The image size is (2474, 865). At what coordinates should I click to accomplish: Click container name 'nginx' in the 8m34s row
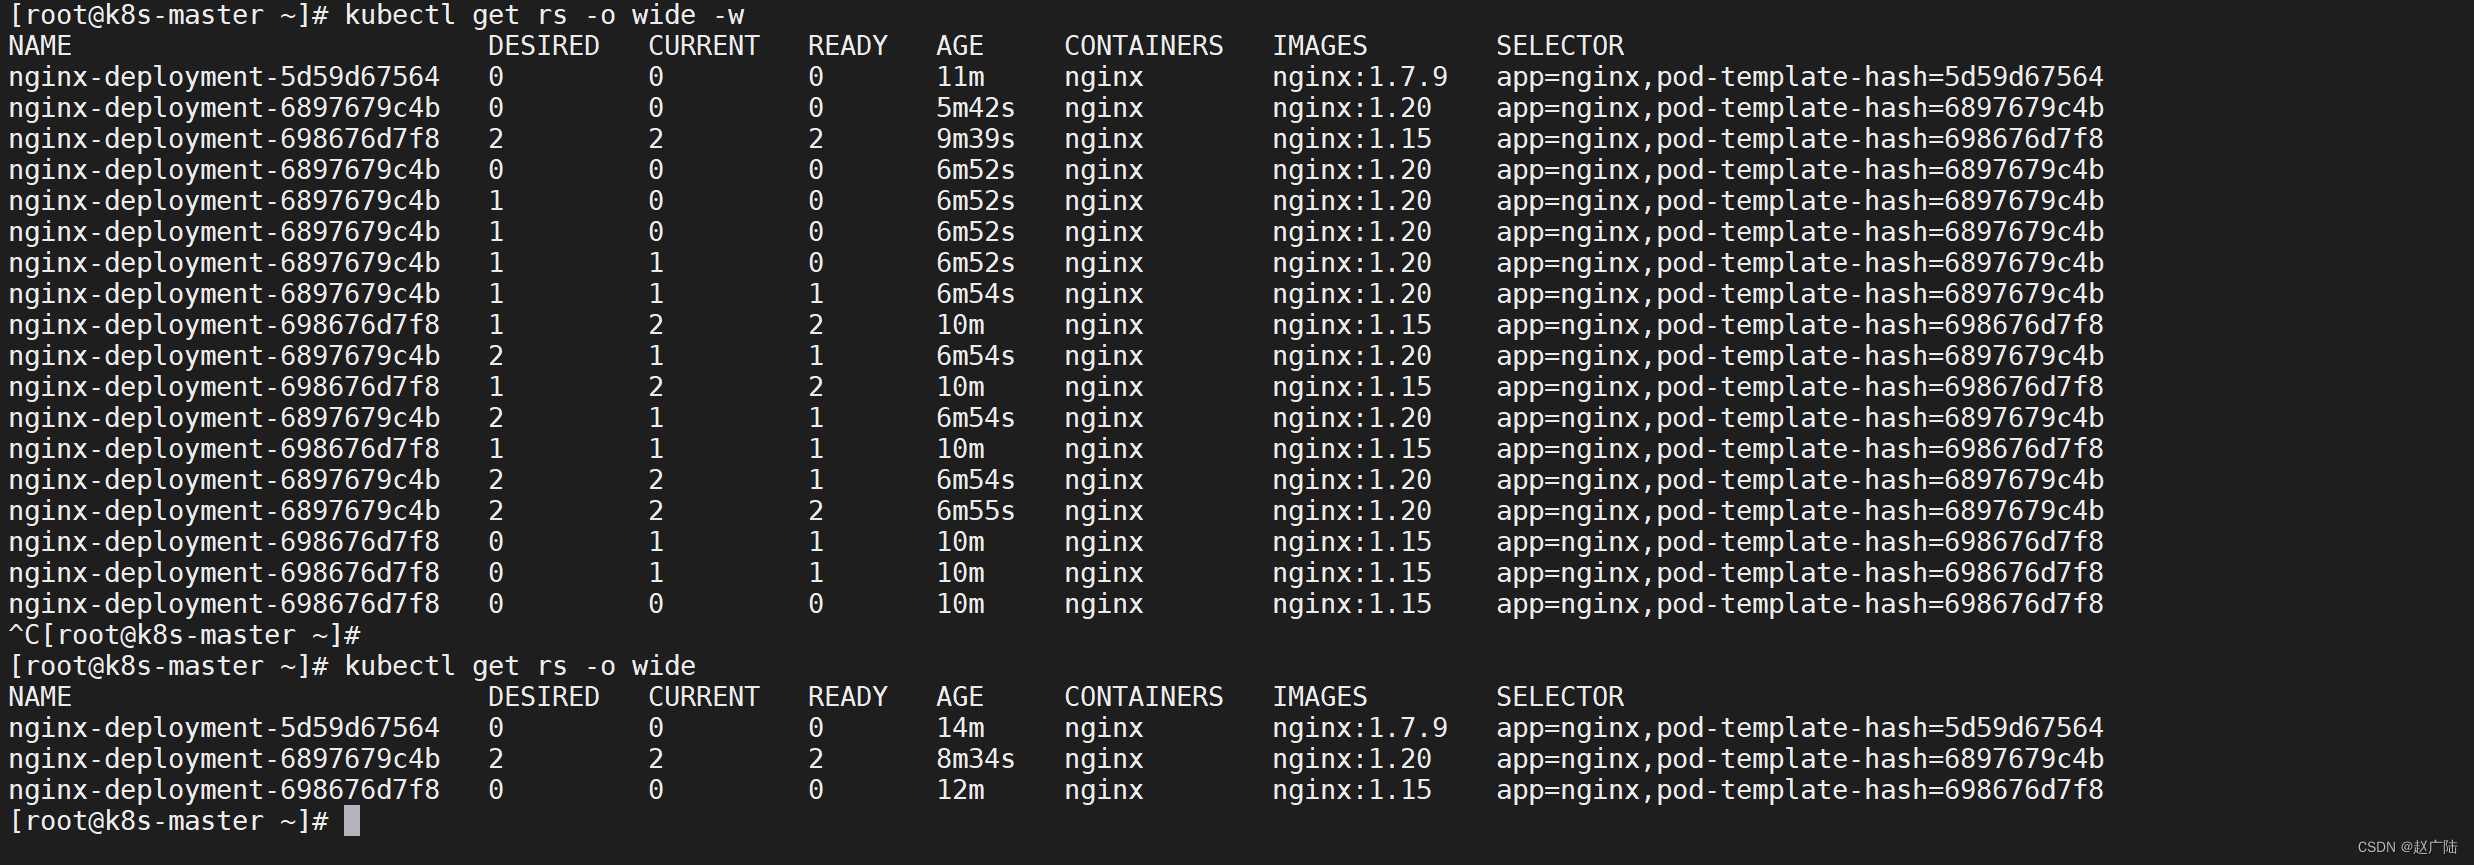(x=1104, y=759)
